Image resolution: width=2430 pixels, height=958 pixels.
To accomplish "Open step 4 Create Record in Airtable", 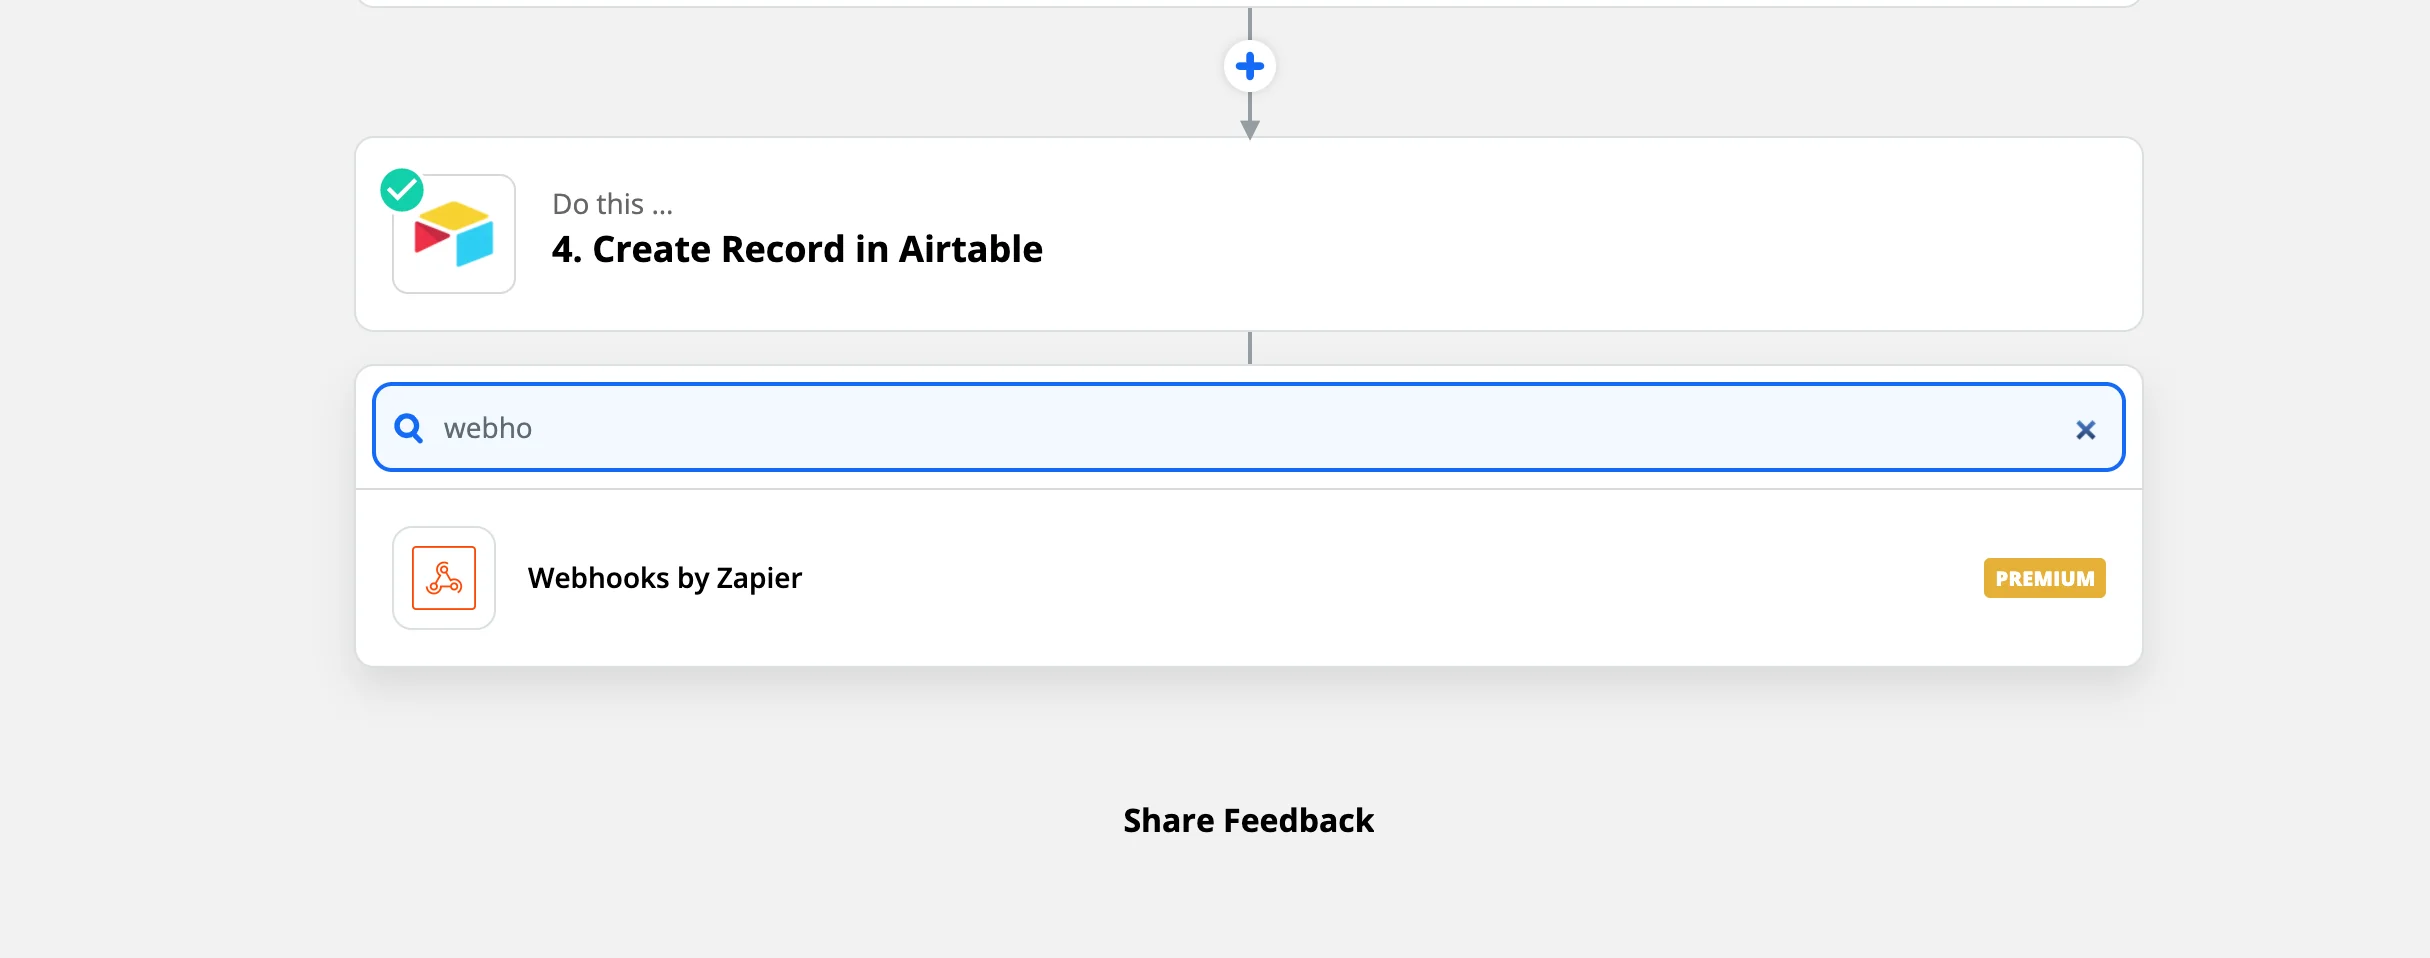I will pos(797,249).
